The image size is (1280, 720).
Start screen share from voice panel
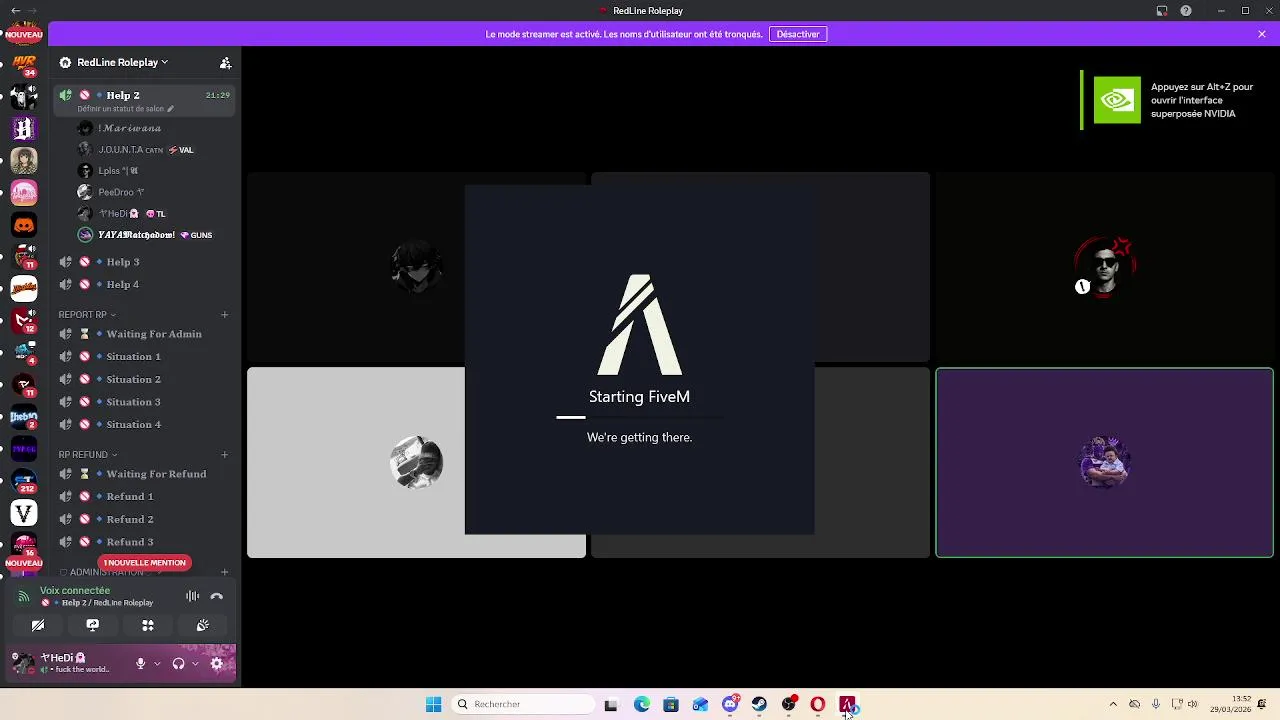click(93, 625)
